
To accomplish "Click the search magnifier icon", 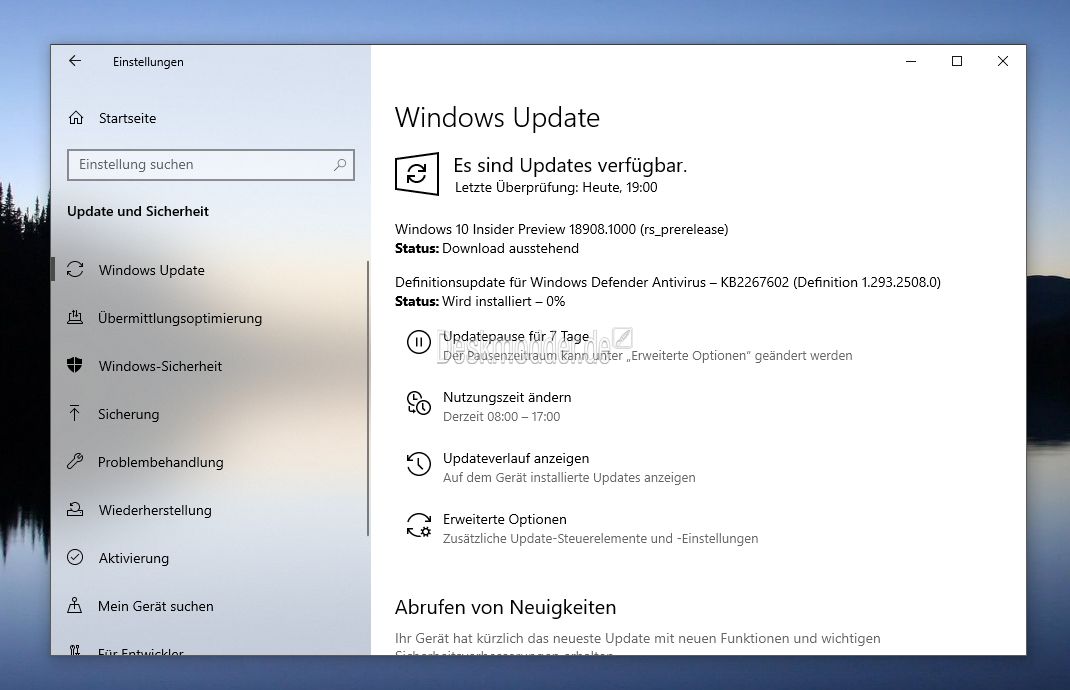I will tap(340, 164).
